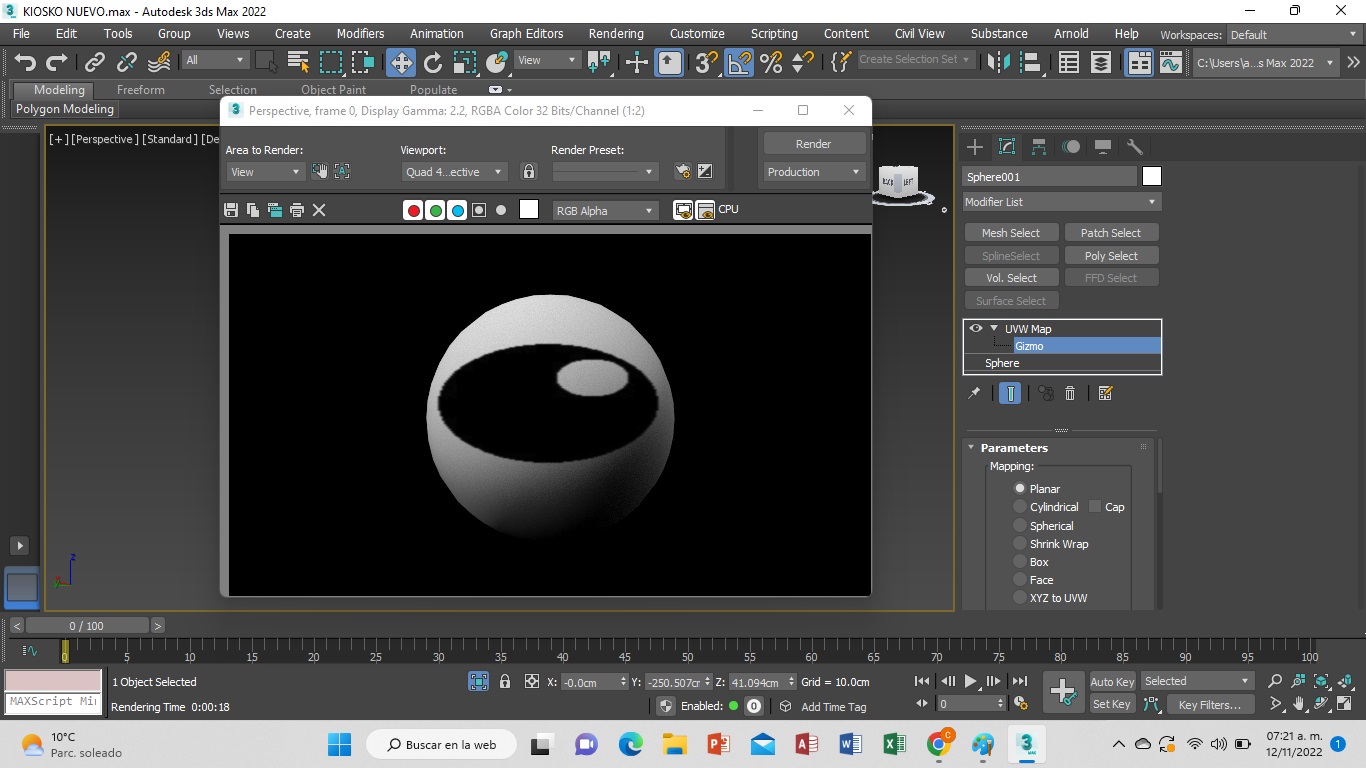Enable the red channel in render window
Image resolution: width=1366 pixels, height=768 pixels.
[x=413, y=210]
